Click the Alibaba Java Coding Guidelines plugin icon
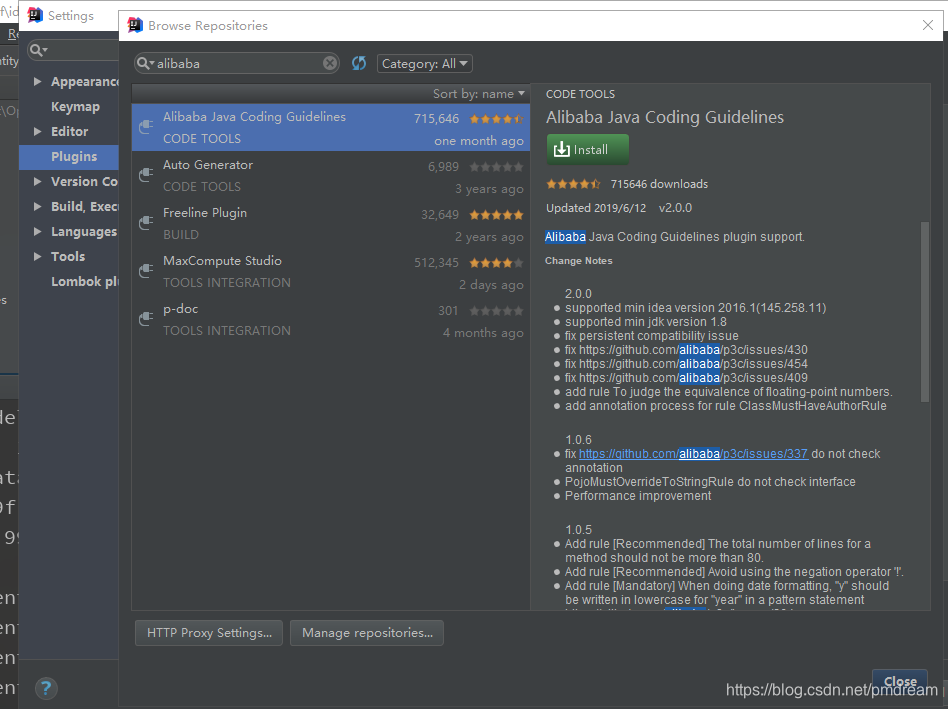 pos(146,127)
